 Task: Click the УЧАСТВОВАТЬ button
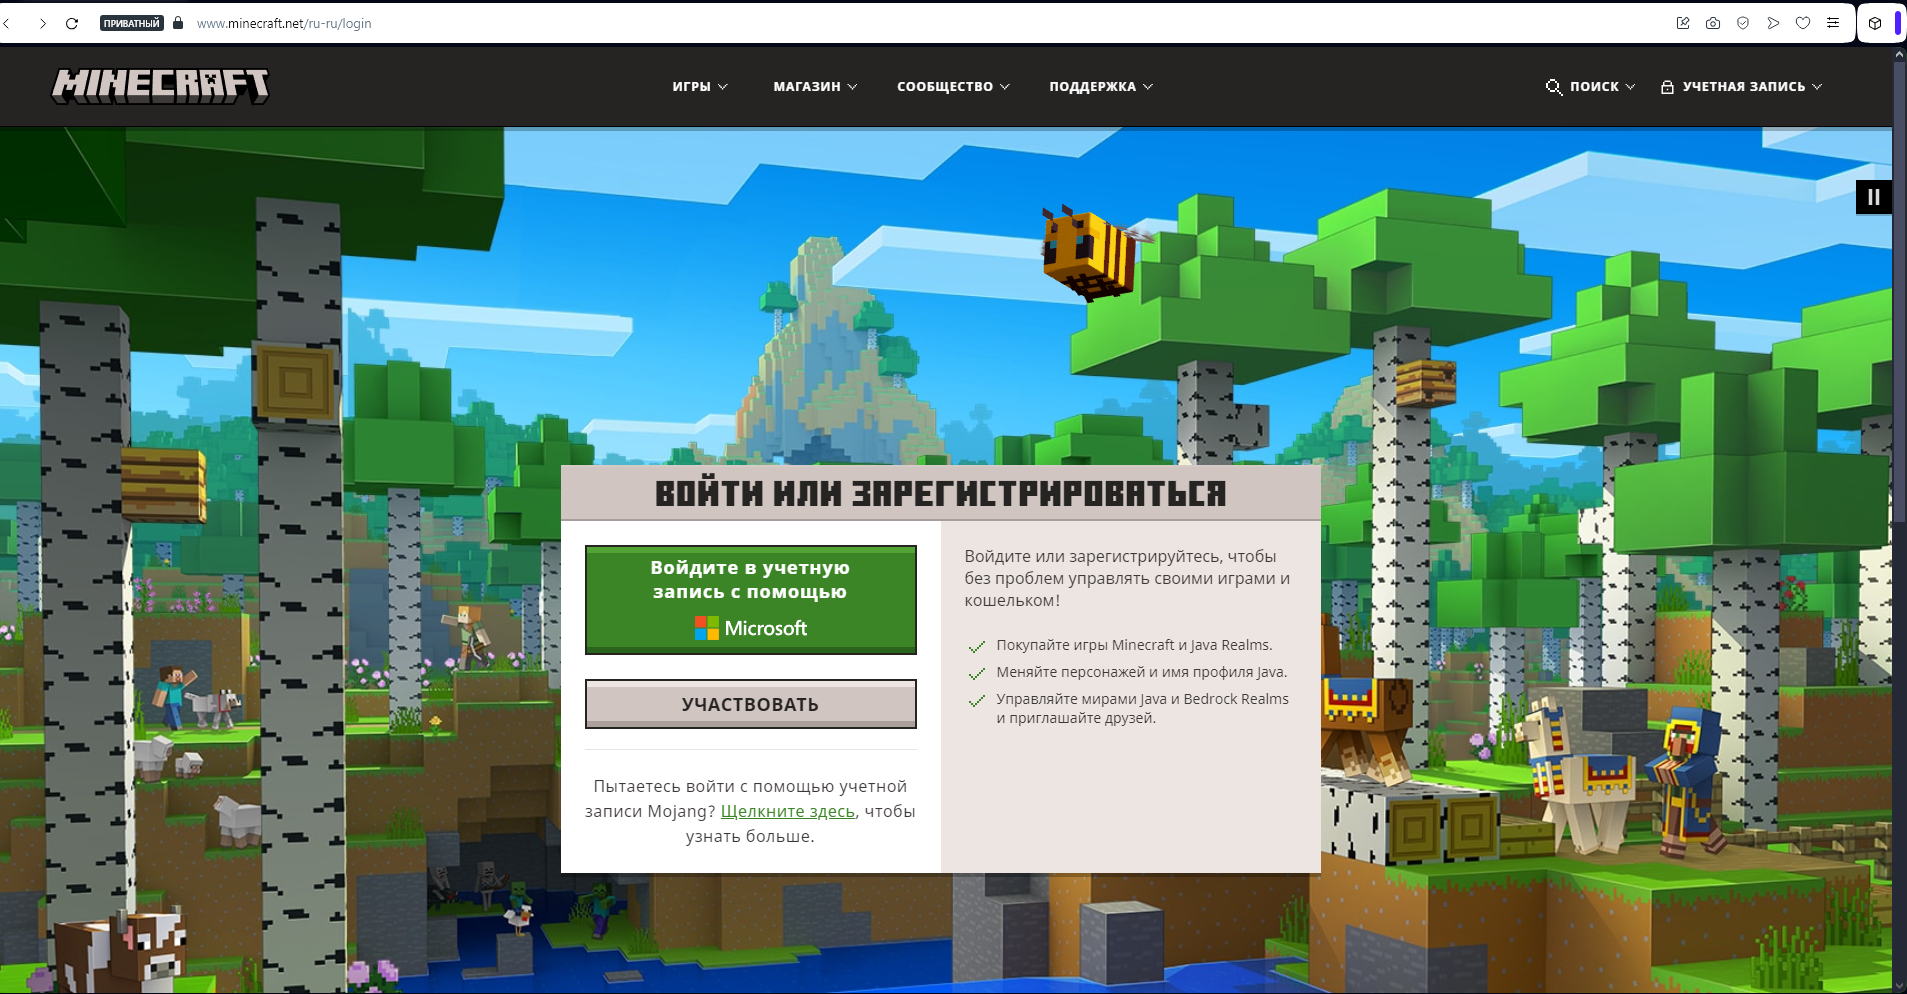point(751,704)
